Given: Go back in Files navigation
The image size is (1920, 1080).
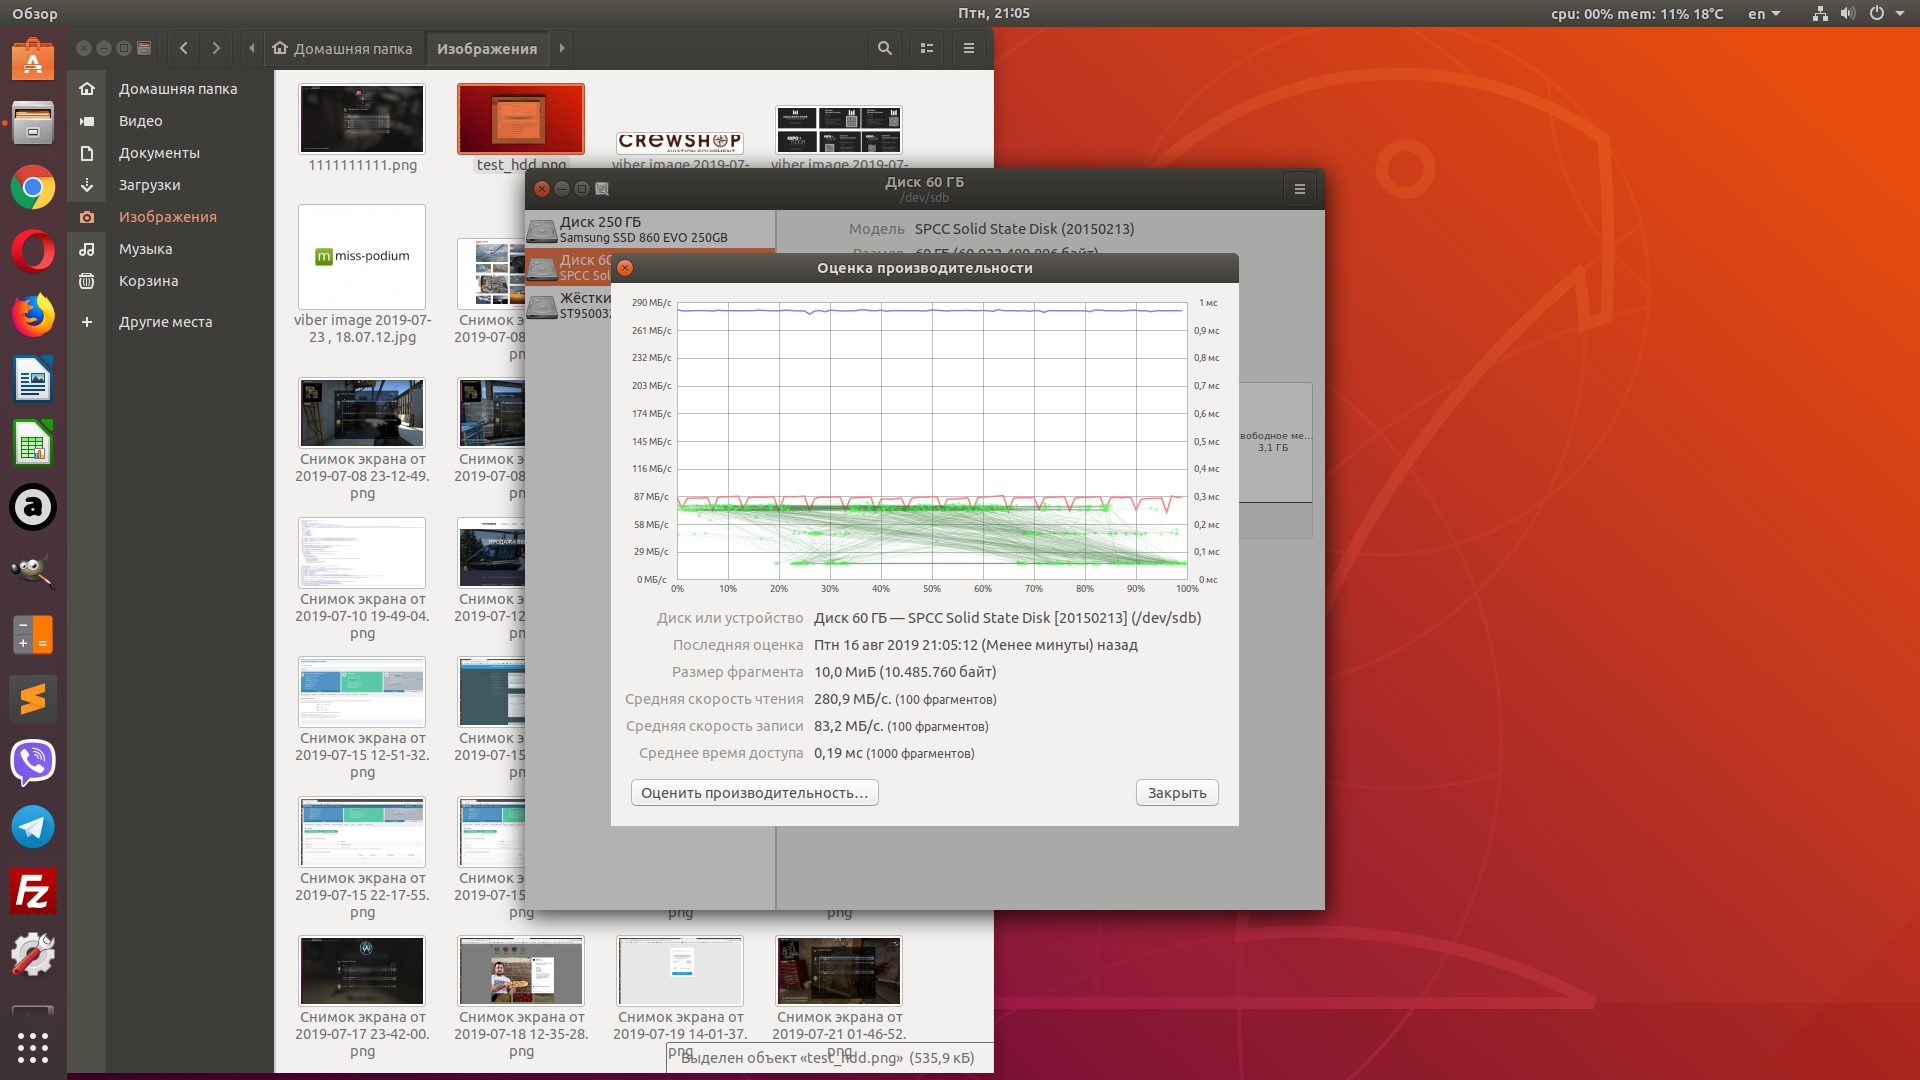Looking at the screenshot, I should tap(184, 48).
